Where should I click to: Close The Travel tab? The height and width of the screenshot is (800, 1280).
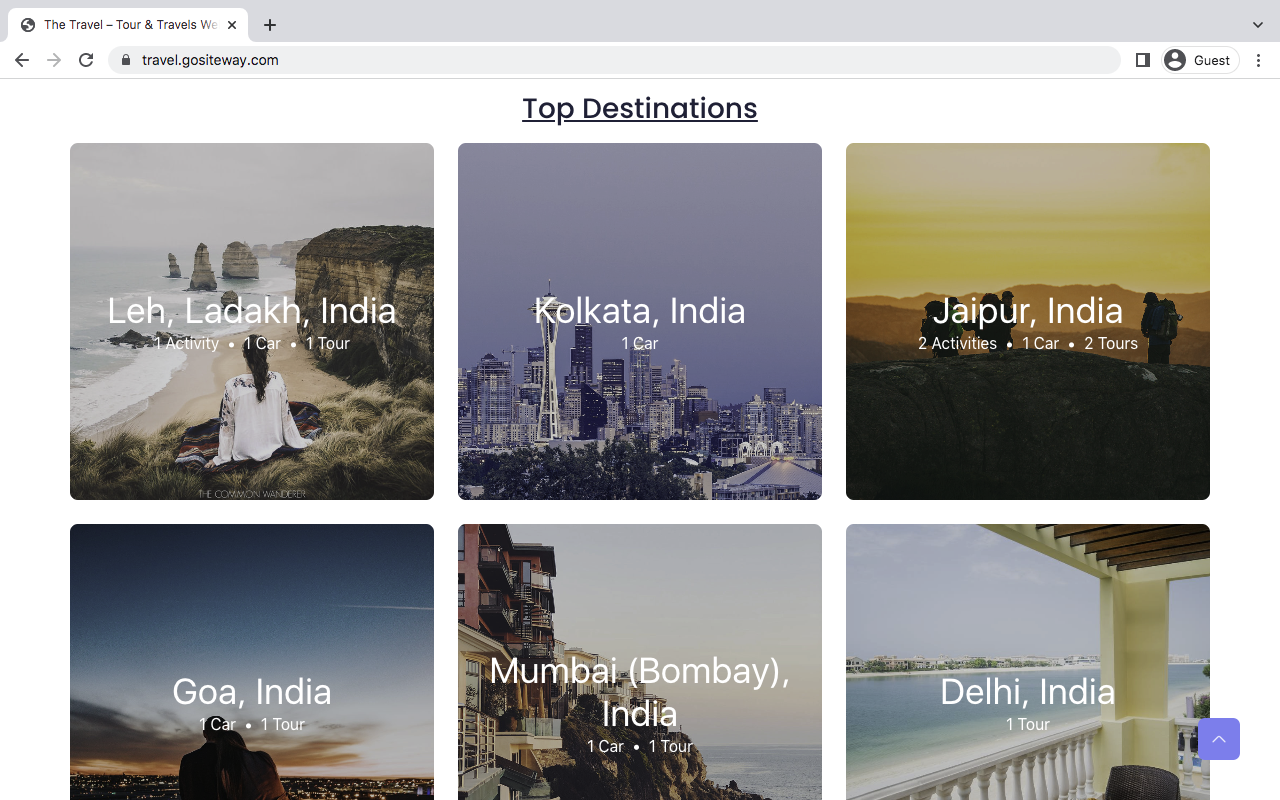[x=232, y=25]
